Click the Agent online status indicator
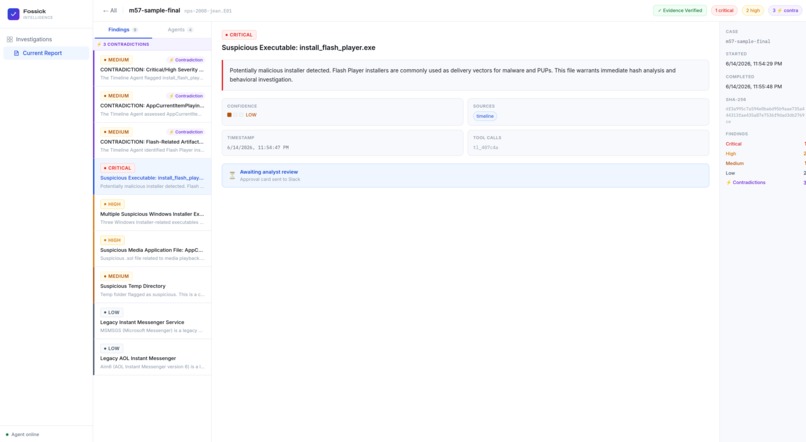The image size is (806, 442). pyautogui.click(x=23, y=434)
